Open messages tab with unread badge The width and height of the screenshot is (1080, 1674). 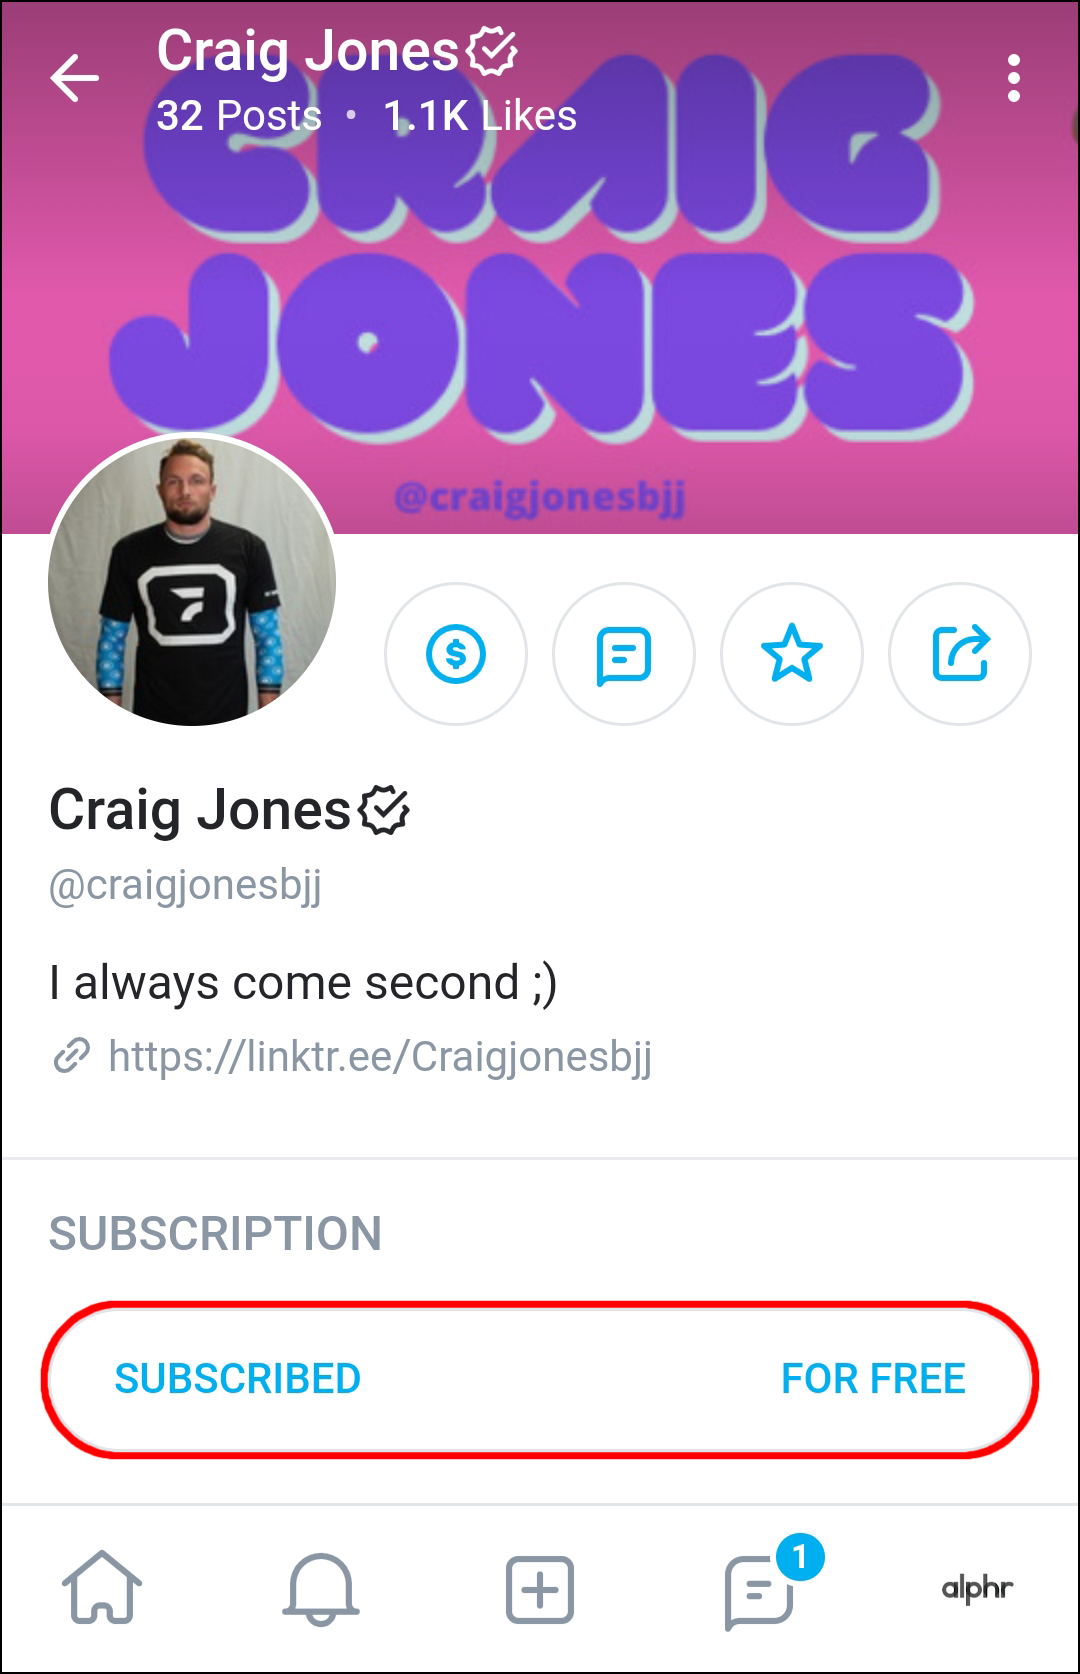[760, 1588]
